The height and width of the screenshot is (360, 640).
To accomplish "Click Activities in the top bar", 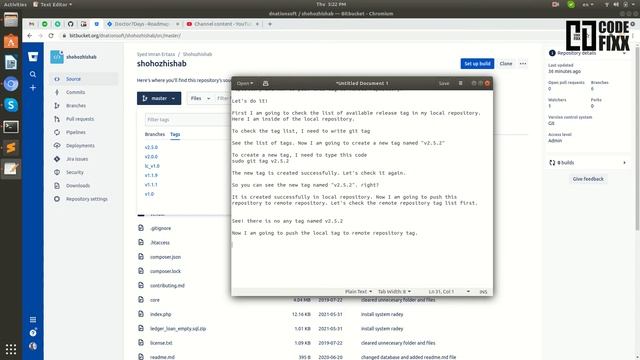I will (x=15, y=4).
